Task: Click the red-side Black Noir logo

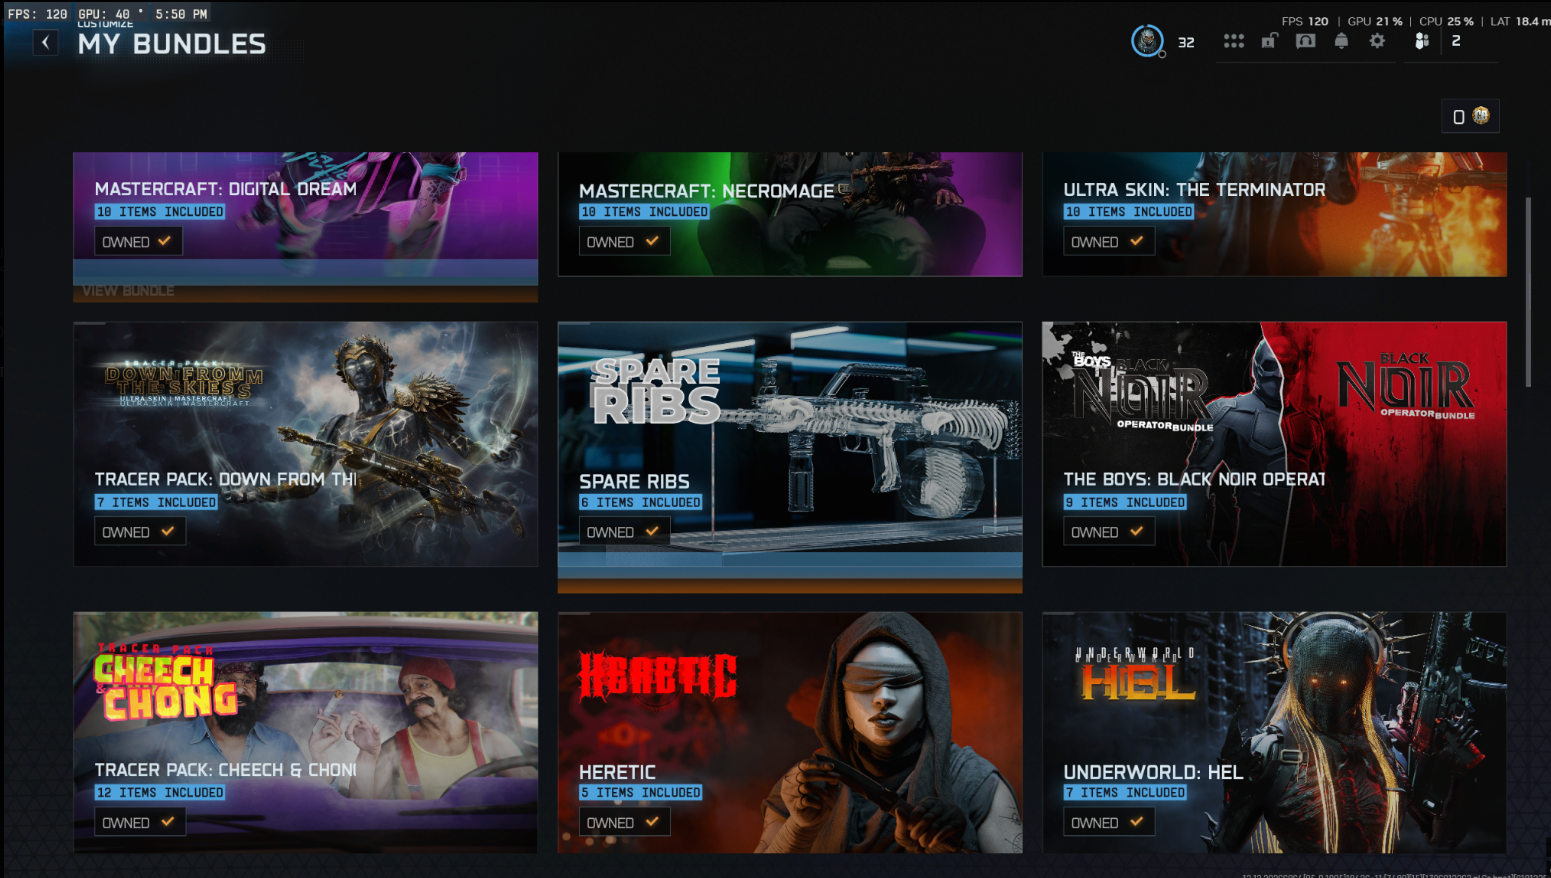Action: (1405, 386)
